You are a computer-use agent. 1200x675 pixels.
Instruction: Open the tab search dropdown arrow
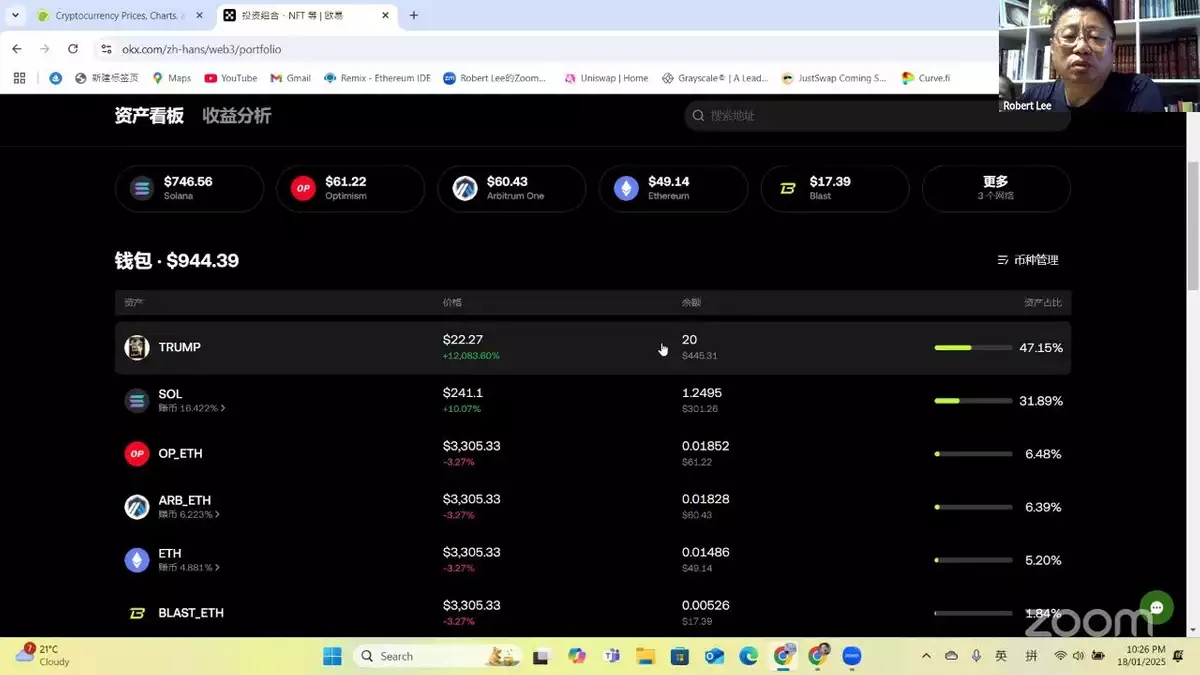(x=15, y=15)
